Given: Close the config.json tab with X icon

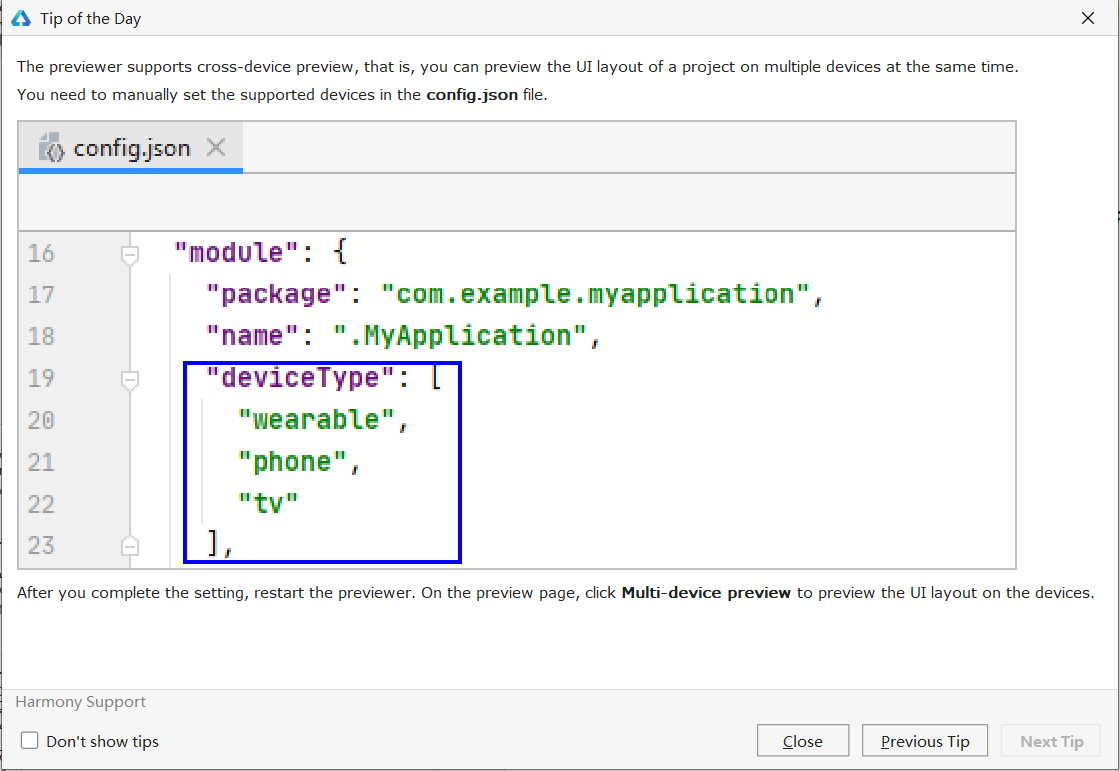Looking at the screenshot, I should pyautogui.click(x=216, y=147).
